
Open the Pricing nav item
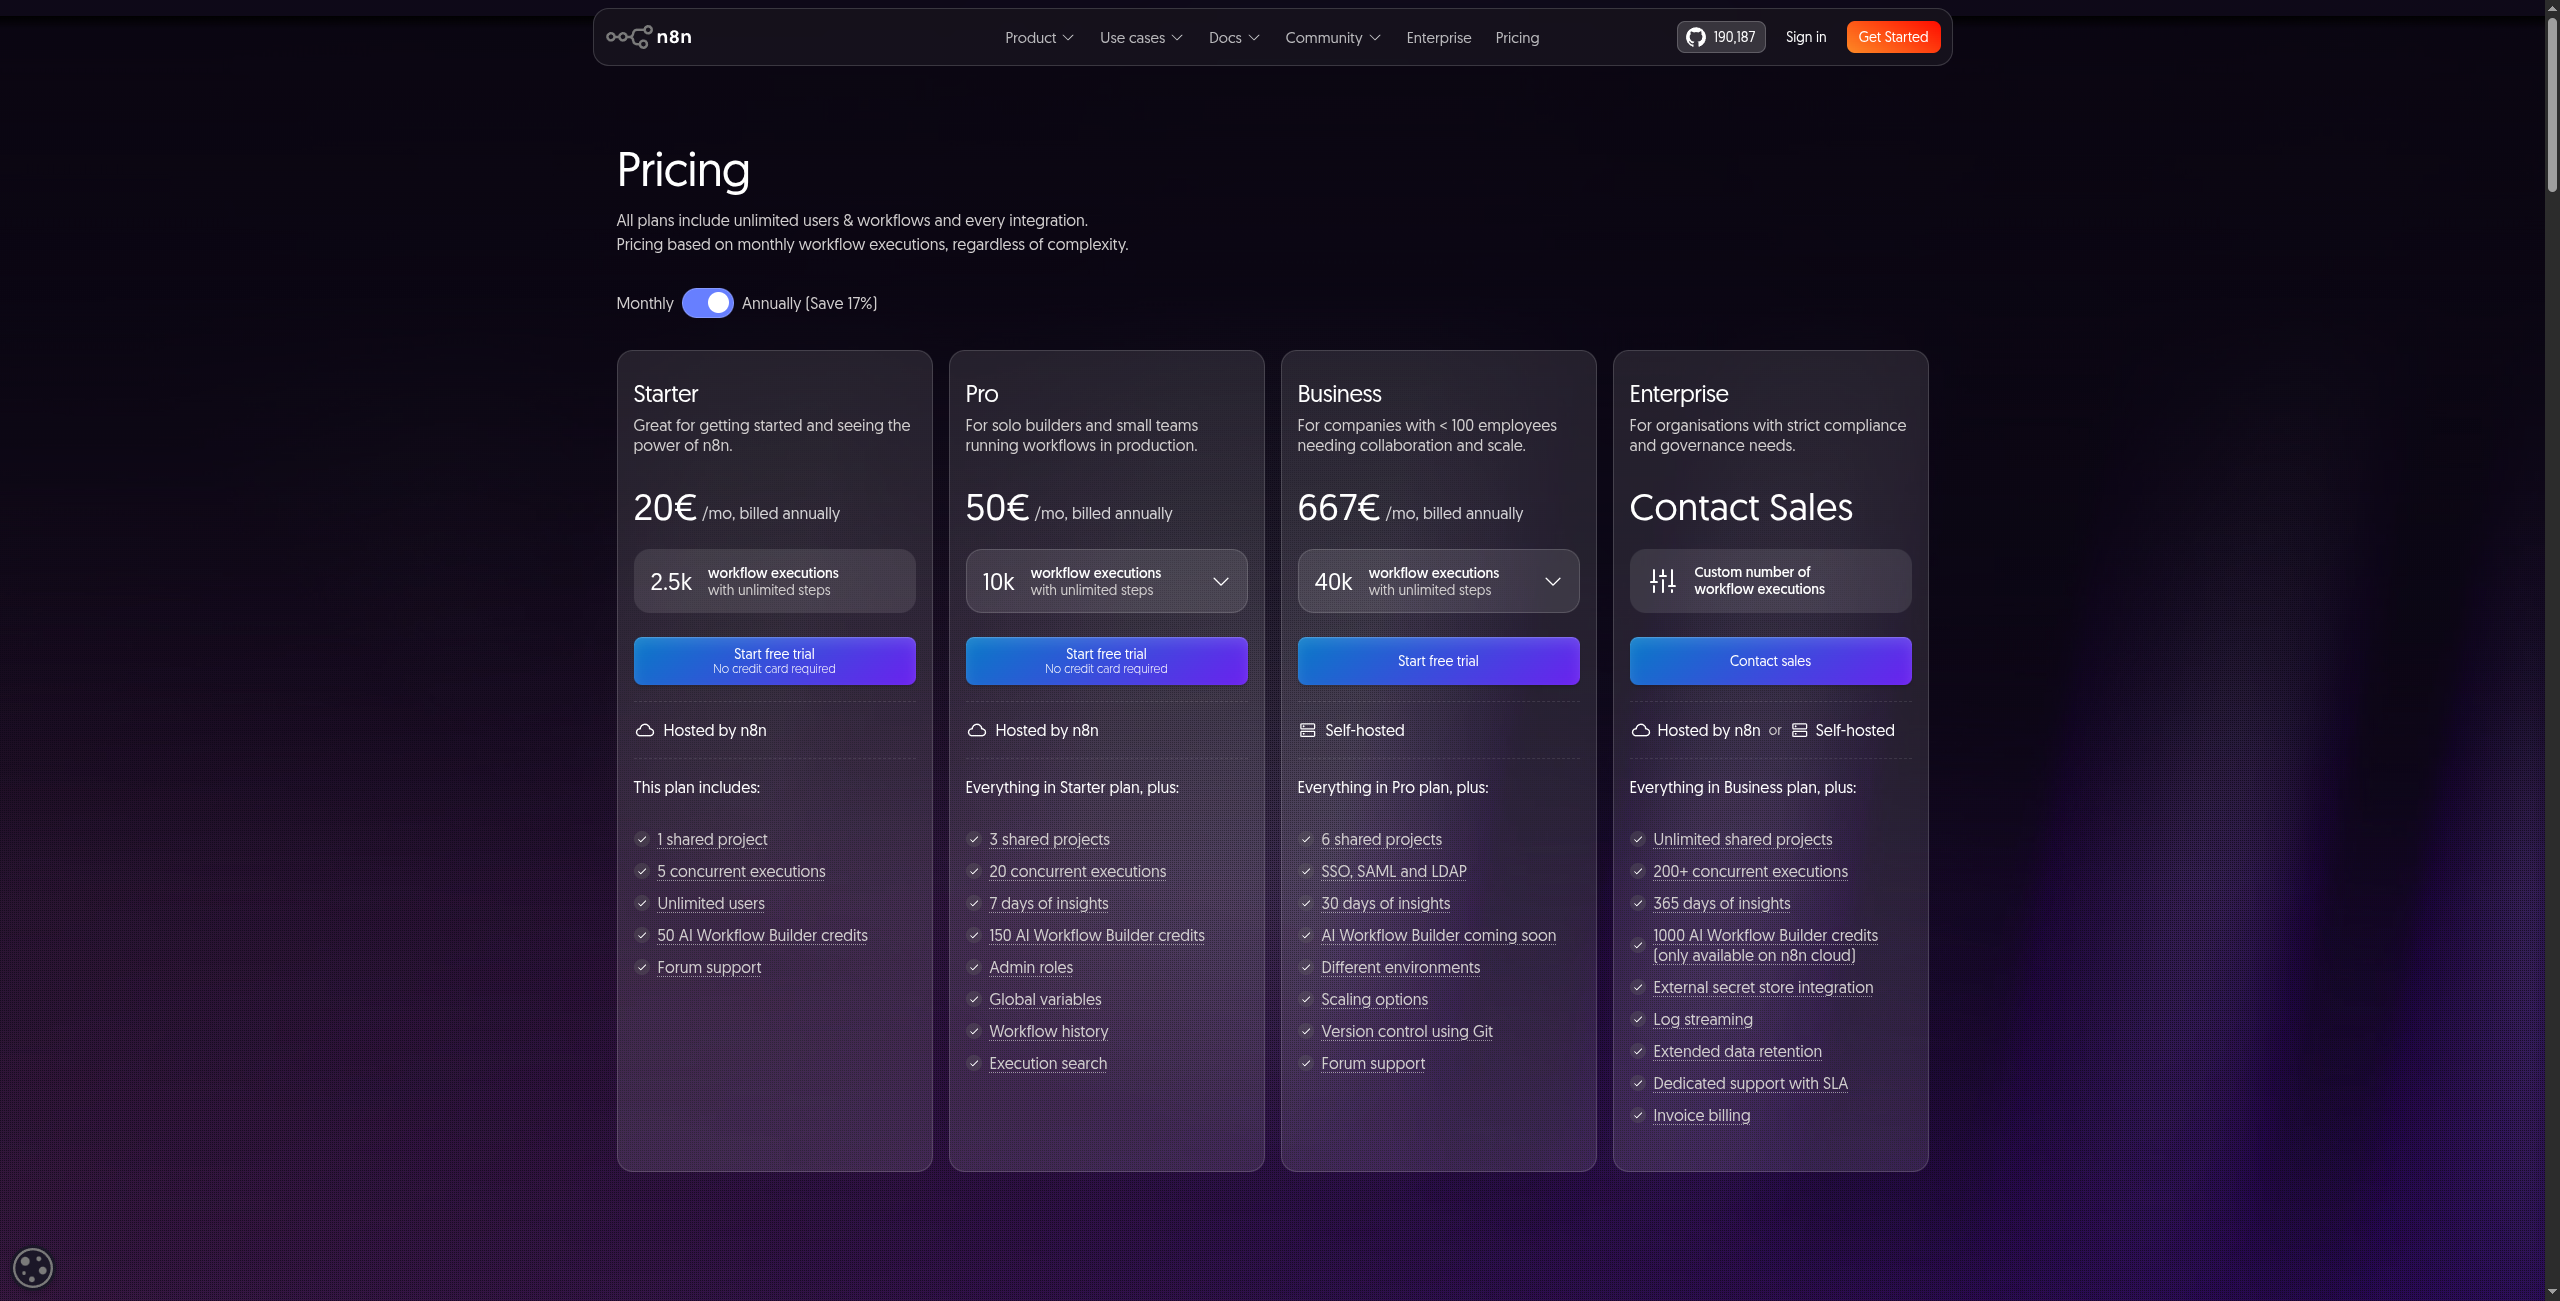1517,38
